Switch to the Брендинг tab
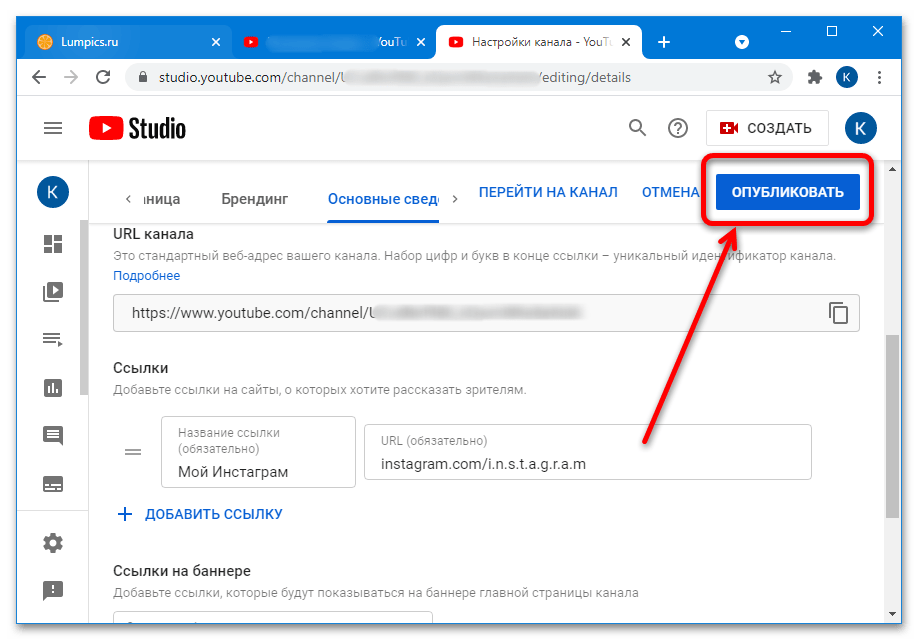Viewport: 918px width, 640px height. [x=254, y=198]
